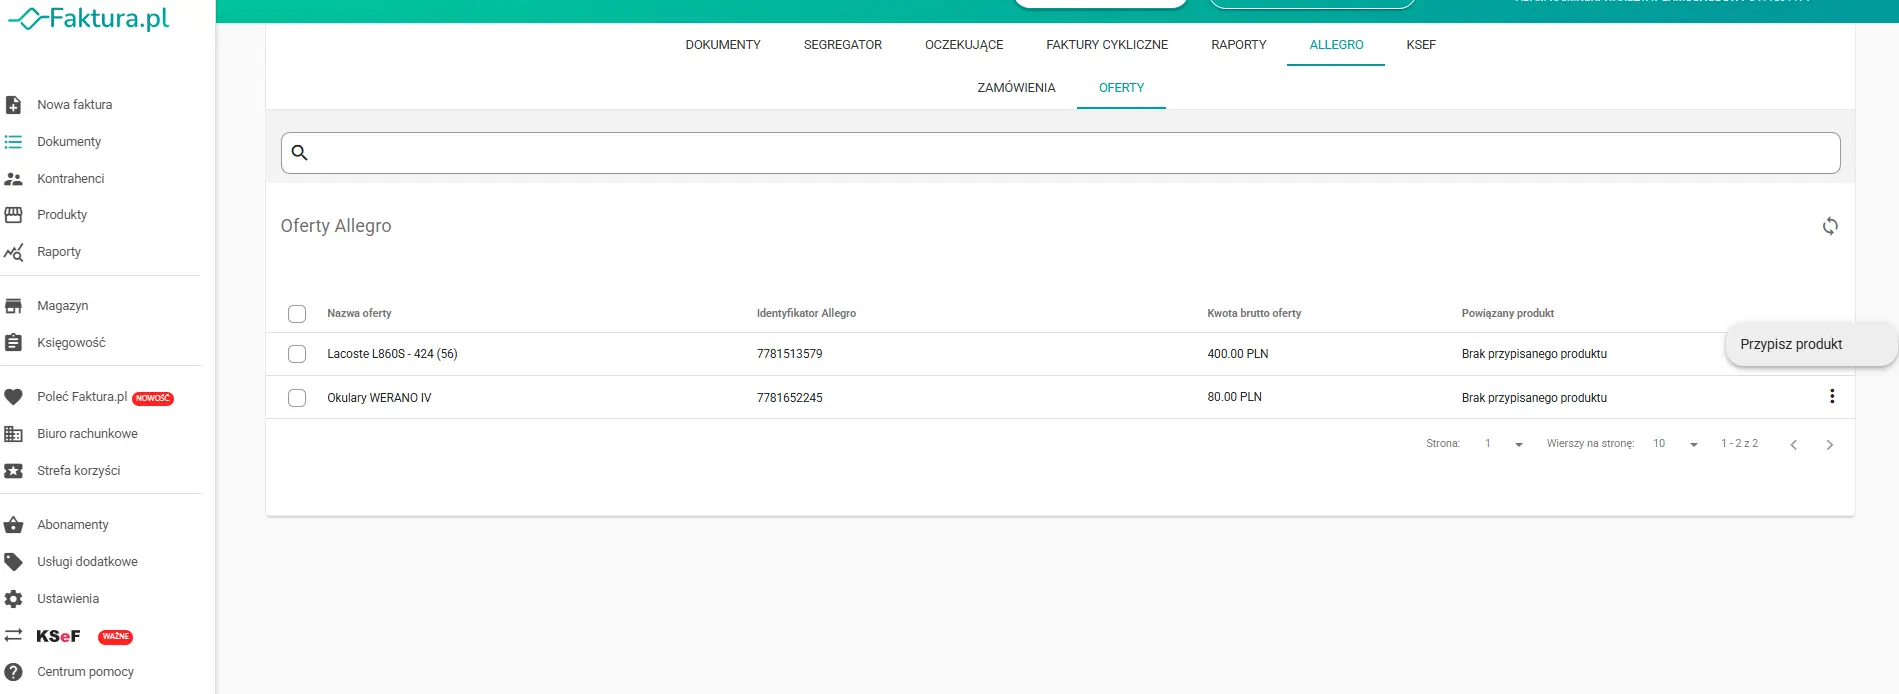The height and width of the screenshot is (694, 1899).
Task: Click the 80.00 PLN amount cell
Action: coord(1234,397)
